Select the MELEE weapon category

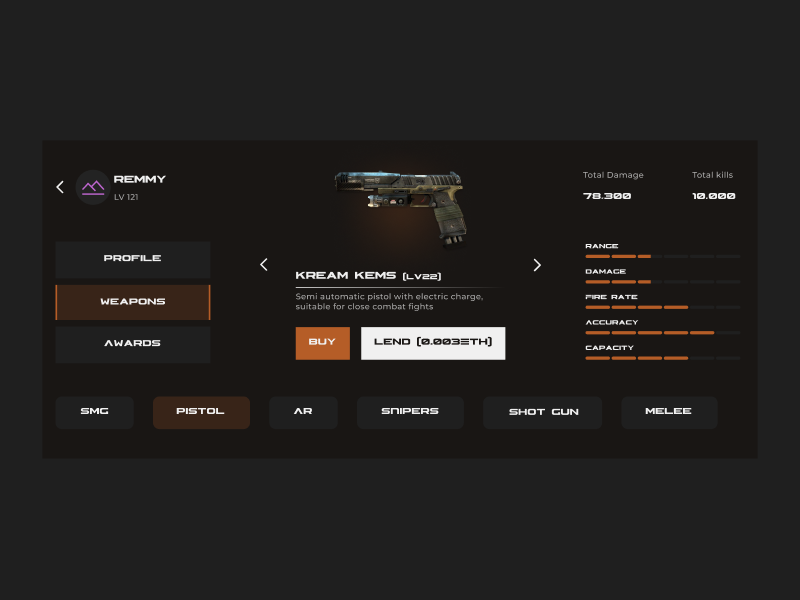(x=669, y=412)
